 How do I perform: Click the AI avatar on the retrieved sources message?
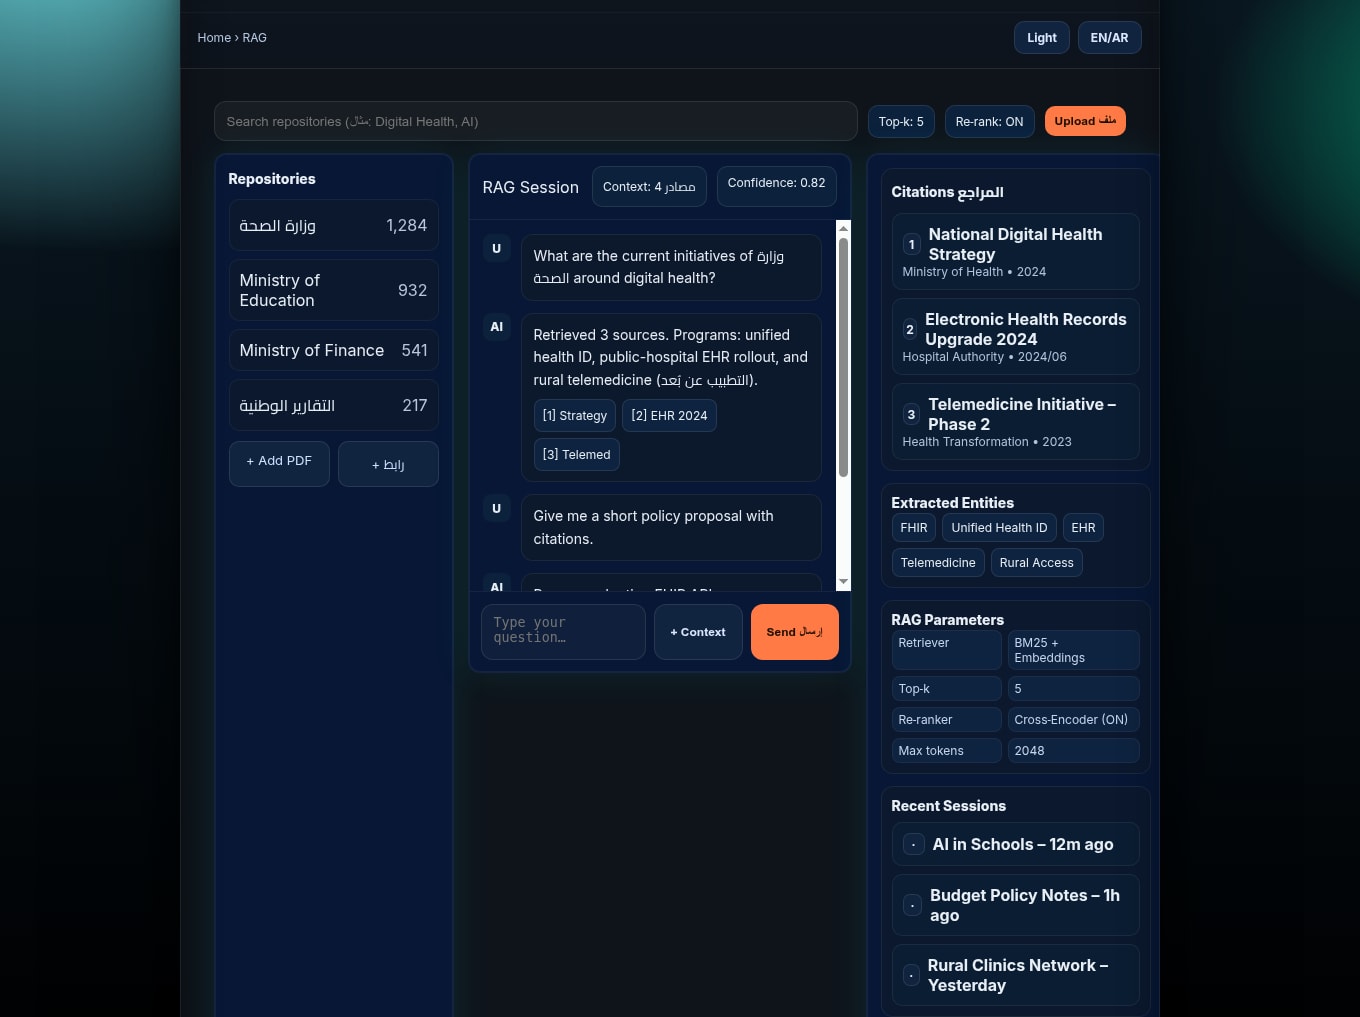point(496,327)
